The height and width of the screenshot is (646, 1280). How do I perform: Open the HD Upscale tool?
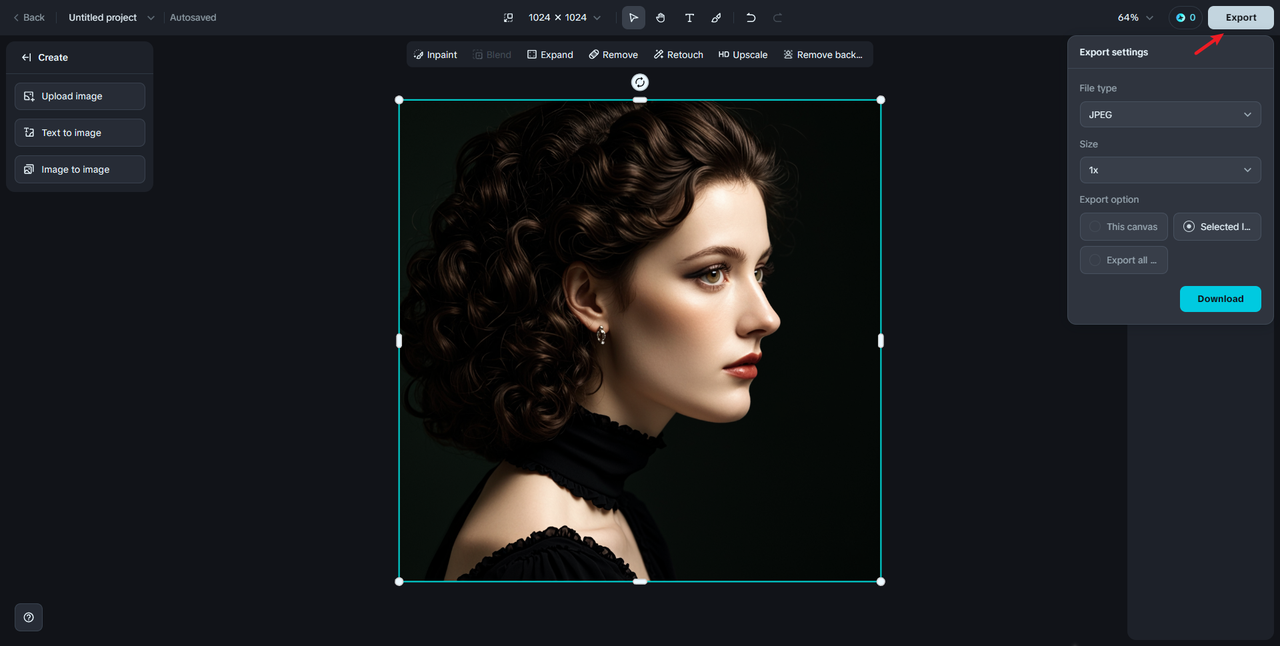743,55
